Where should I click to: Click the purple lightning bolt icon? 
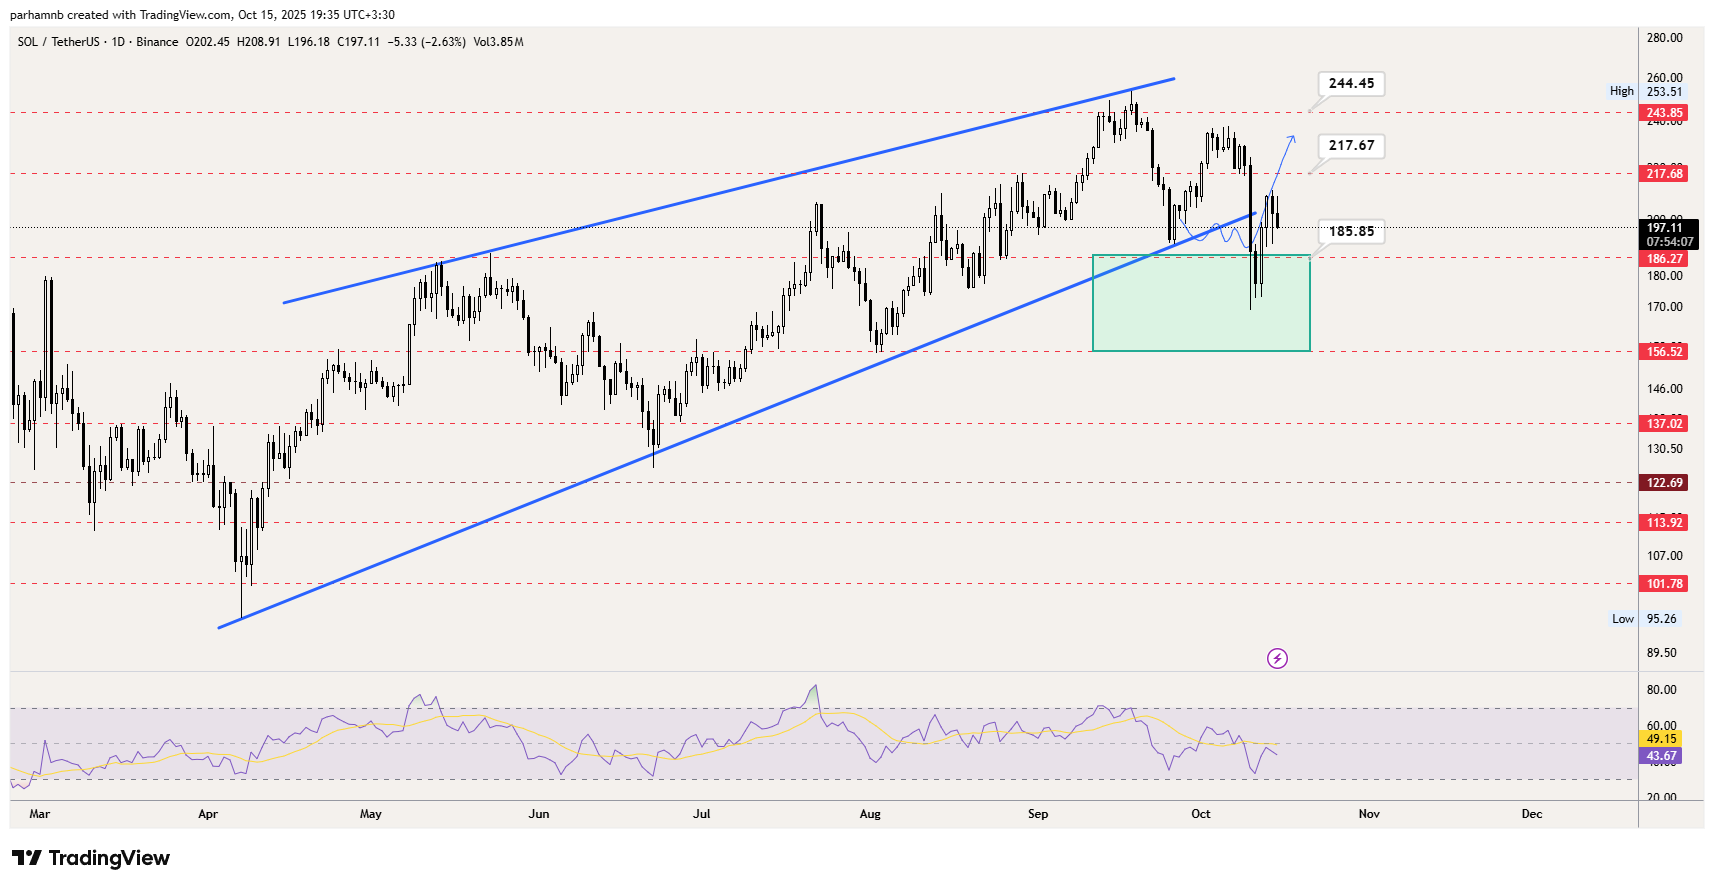[x=1277, y=658]
